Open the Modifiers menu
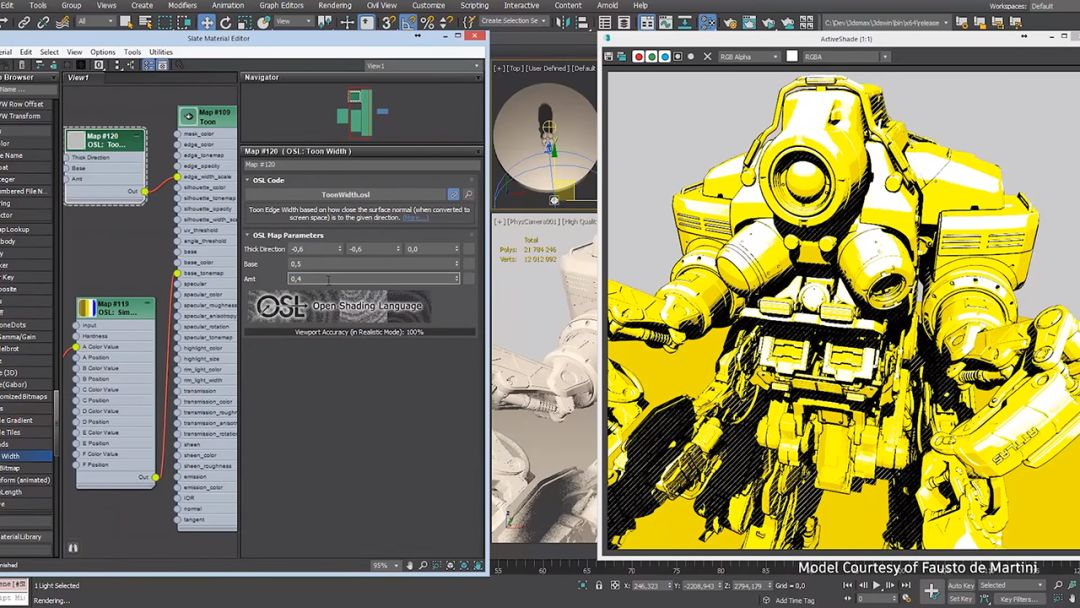The image size is (1080, 608). pos(183,5)
